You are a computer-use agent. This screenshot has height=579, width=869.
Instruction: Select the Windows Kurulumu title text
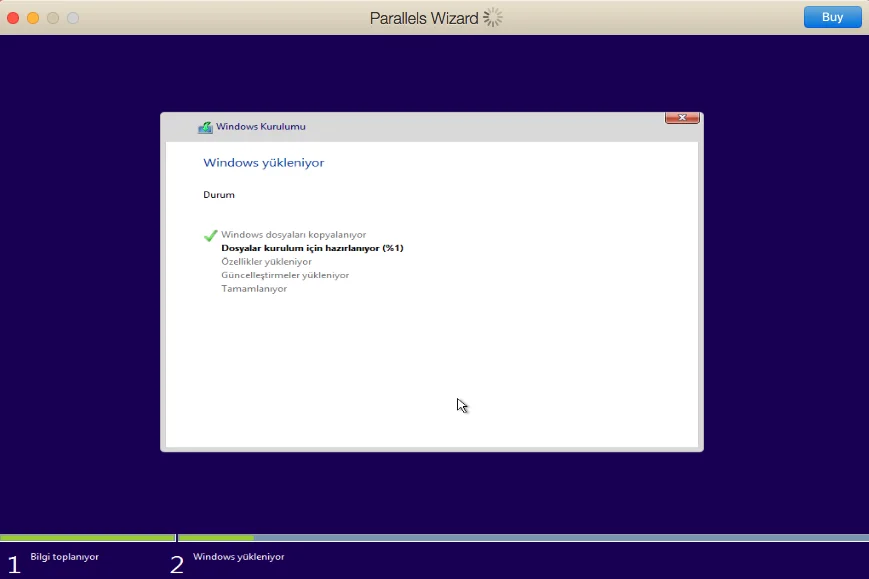[x=261, y=127]
